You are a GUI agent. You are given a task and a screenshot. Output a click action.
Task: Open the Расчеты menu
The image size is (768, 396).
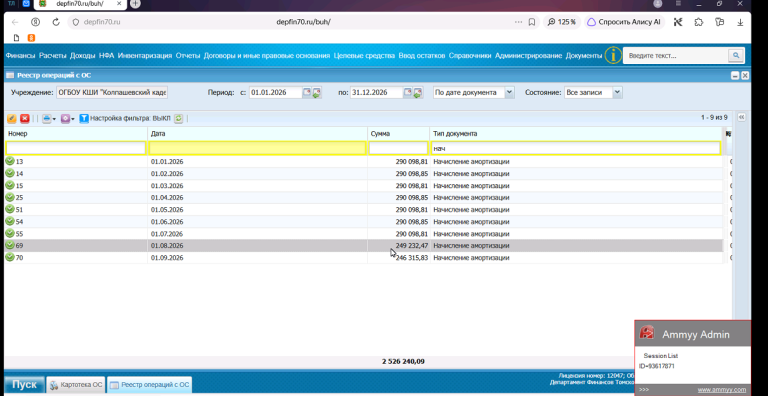[52, 56]
